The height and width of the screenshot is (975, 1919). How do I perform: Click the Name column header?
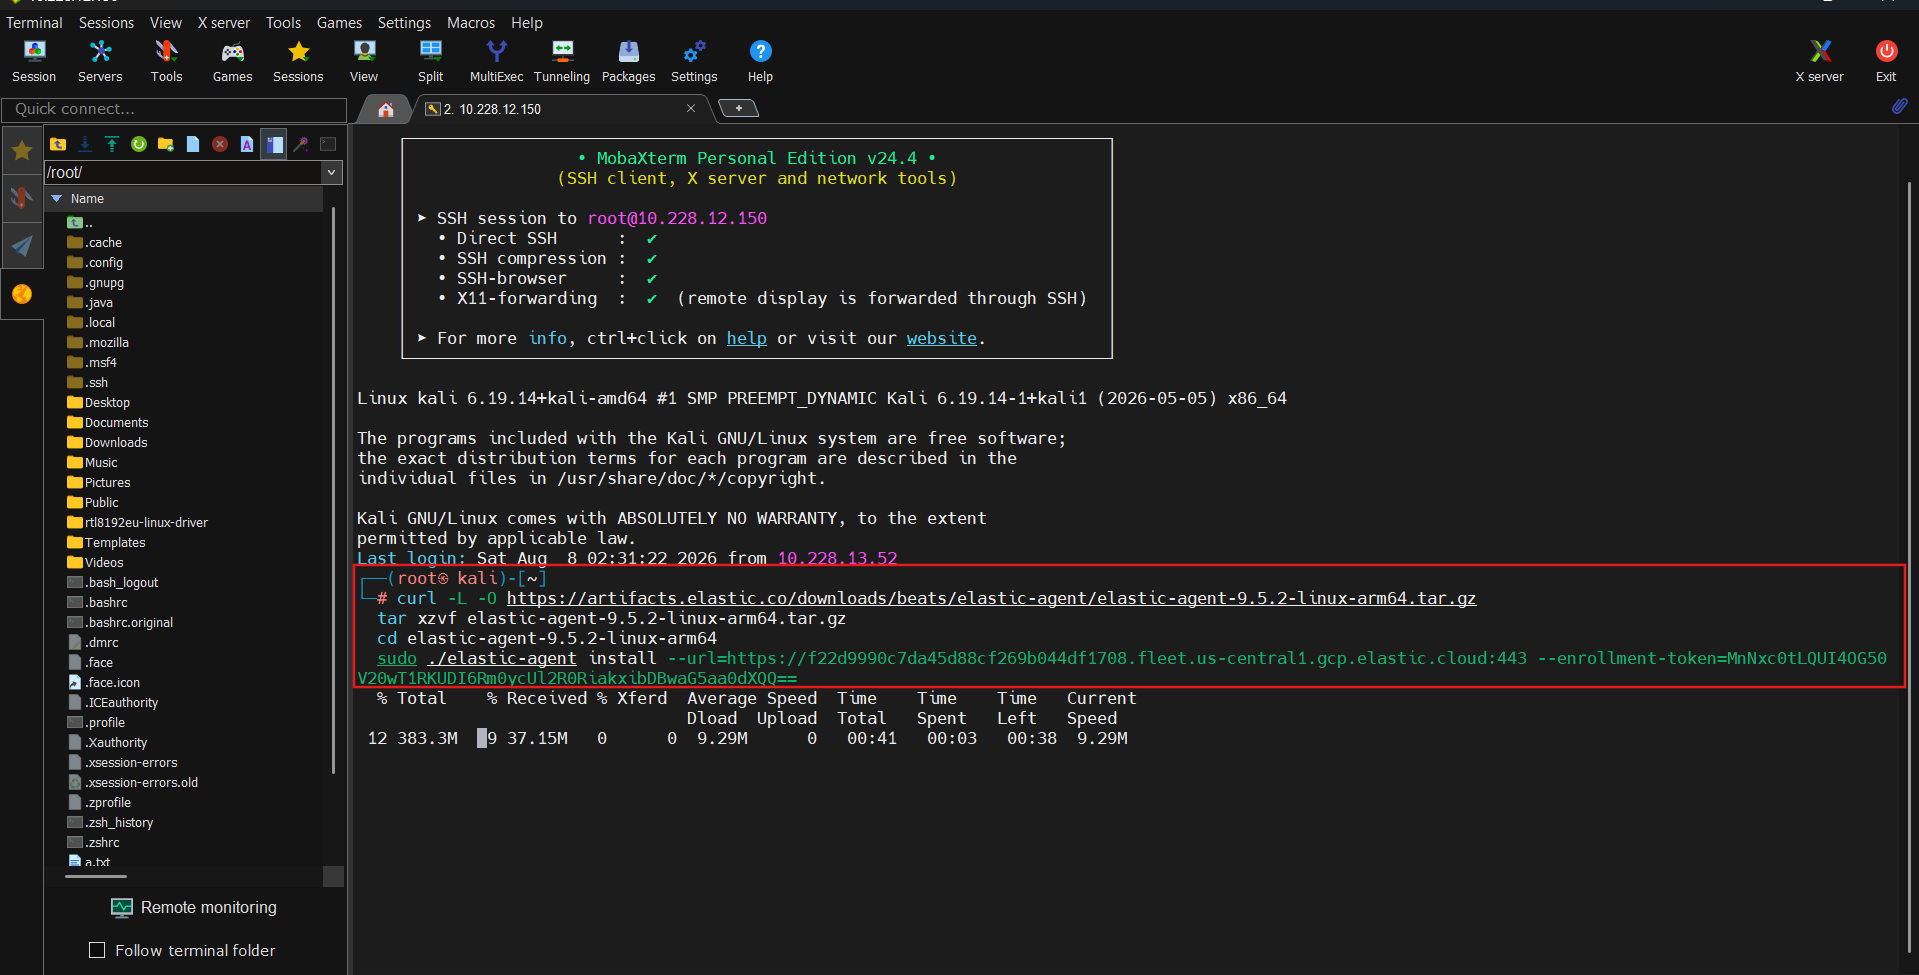[x=186, y=199]
